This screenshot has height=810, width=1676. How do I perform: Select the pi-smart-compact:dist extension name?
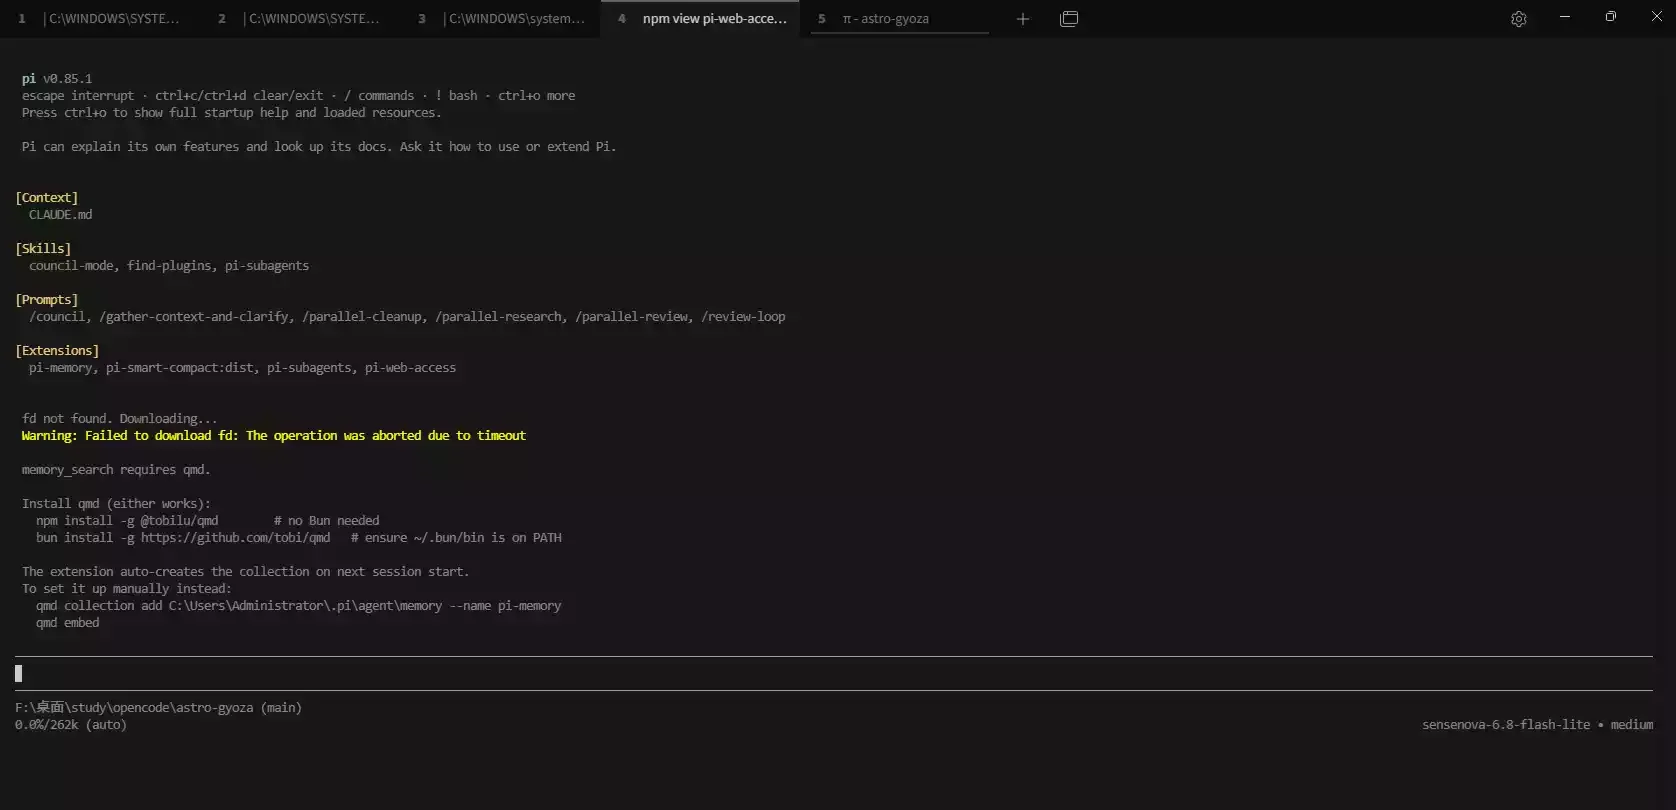tap(180, 368)
